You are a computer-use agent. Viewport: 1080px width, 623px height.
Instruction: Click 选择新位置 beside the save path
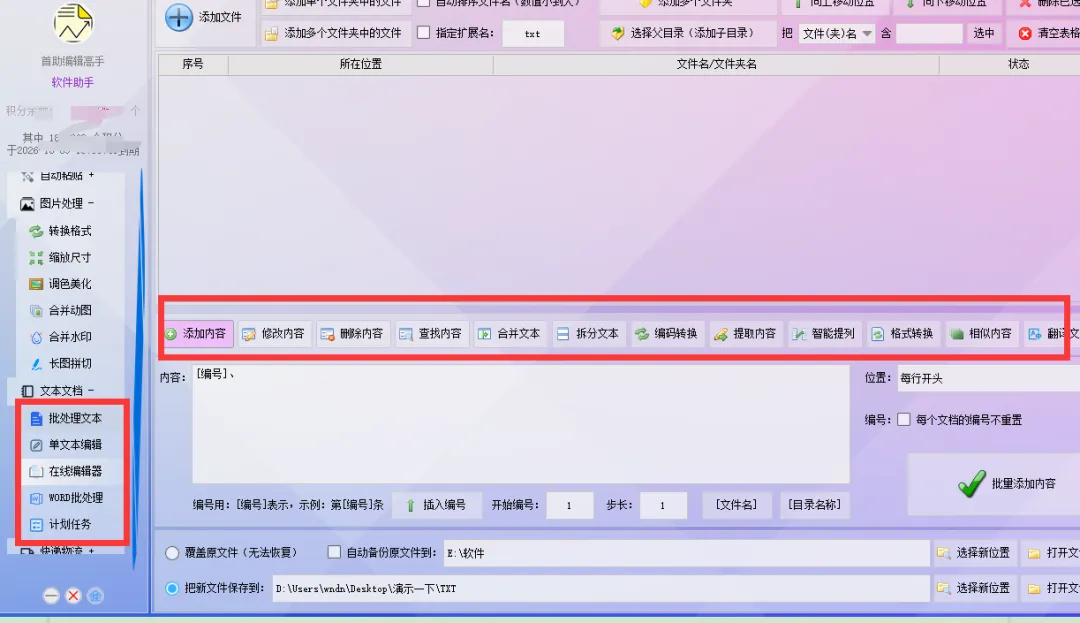[975, 588]
